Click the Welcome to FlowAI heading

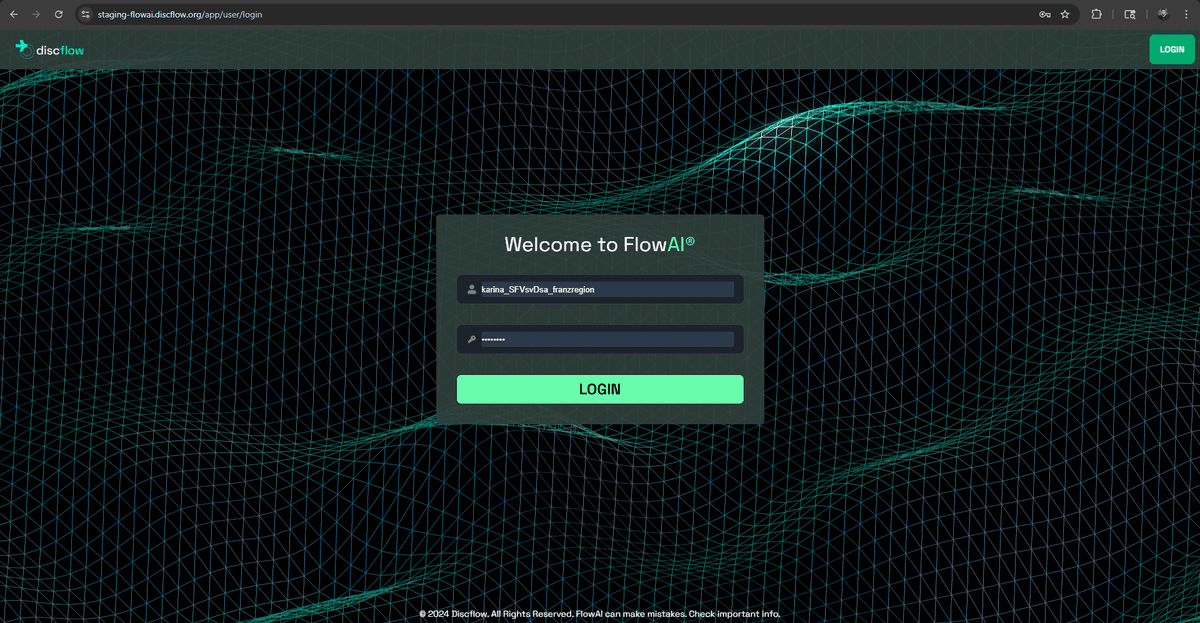coord(600,244)
